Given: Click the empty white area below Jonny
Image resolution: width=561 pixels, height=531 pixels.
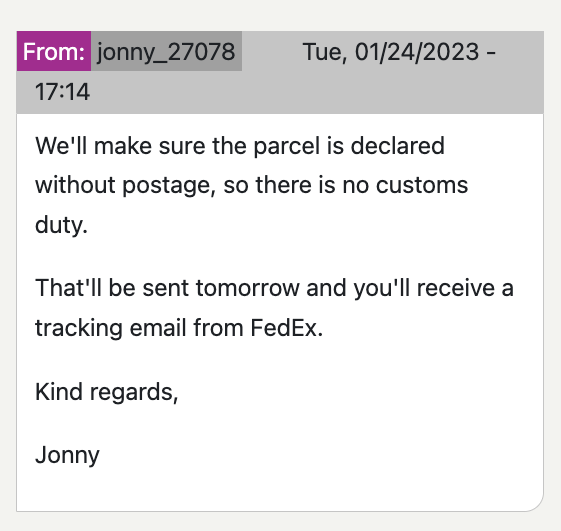Looking at the screenshot, I should [x=280, y=490].
